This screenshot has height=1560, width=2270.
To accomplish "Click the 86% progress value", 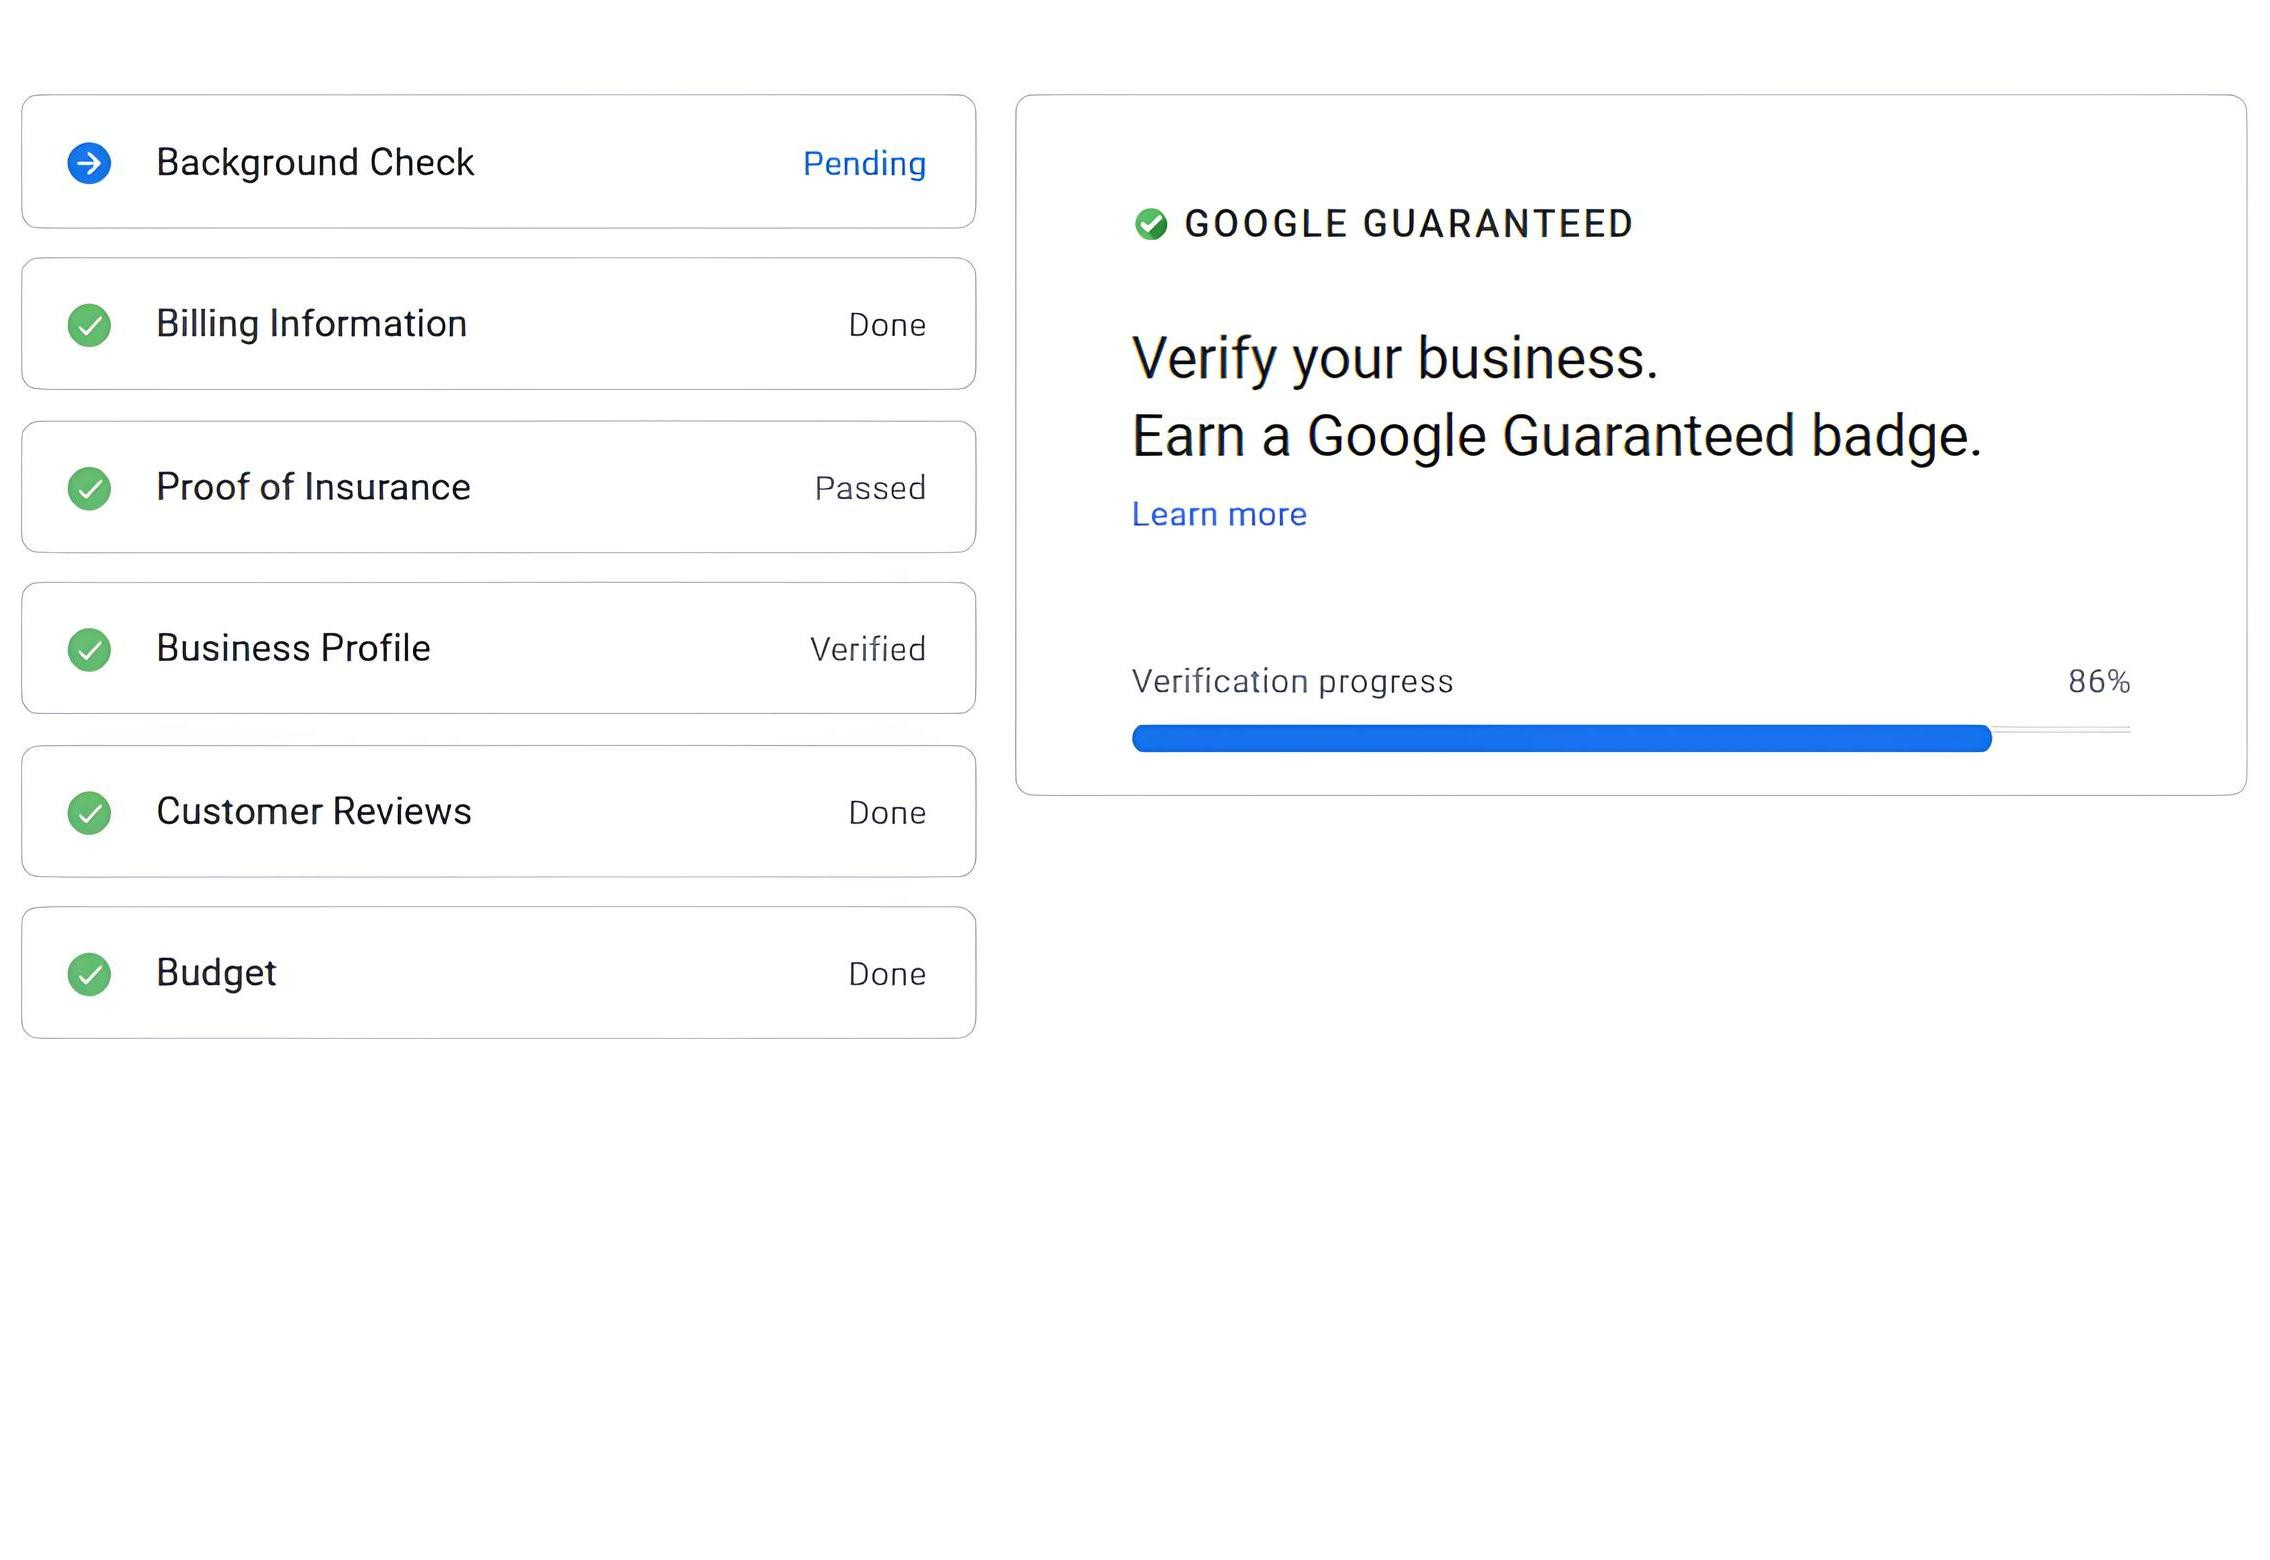I will 2099,681.
